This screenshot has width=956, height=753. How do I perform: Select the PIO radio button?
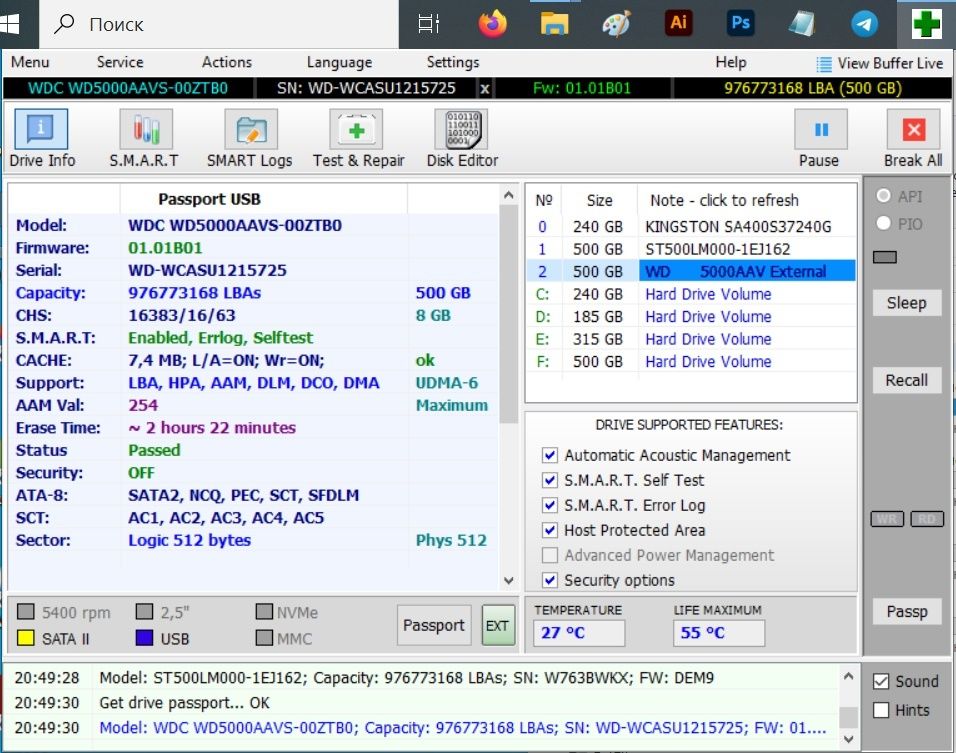point(883,223)
